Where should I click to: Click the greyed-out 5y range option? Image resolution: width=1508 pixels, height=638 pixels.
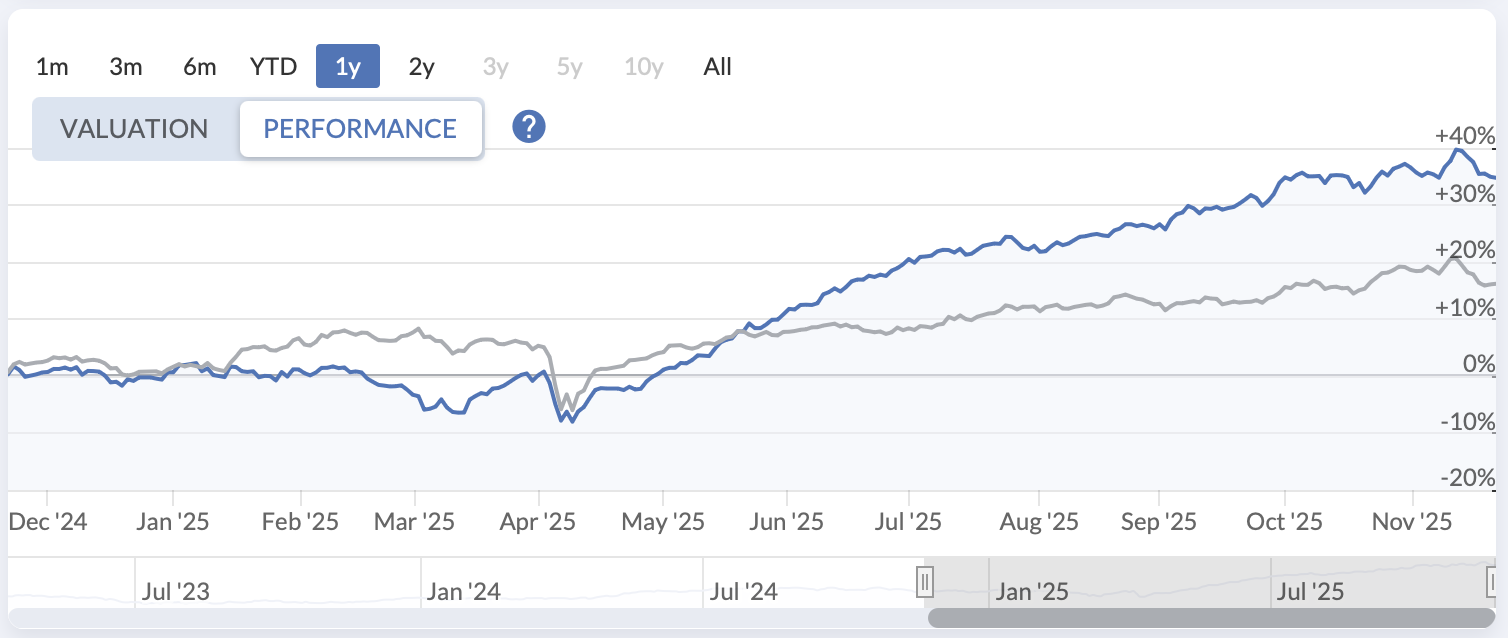570,67
